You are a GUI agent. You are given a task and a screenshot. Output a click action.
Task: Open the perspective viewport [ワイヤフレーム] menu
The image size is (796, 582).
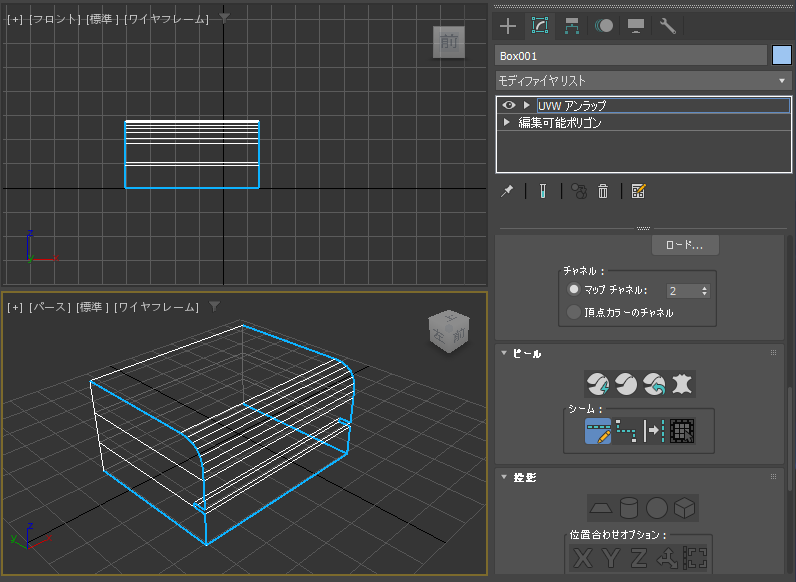tap(156, 307)
